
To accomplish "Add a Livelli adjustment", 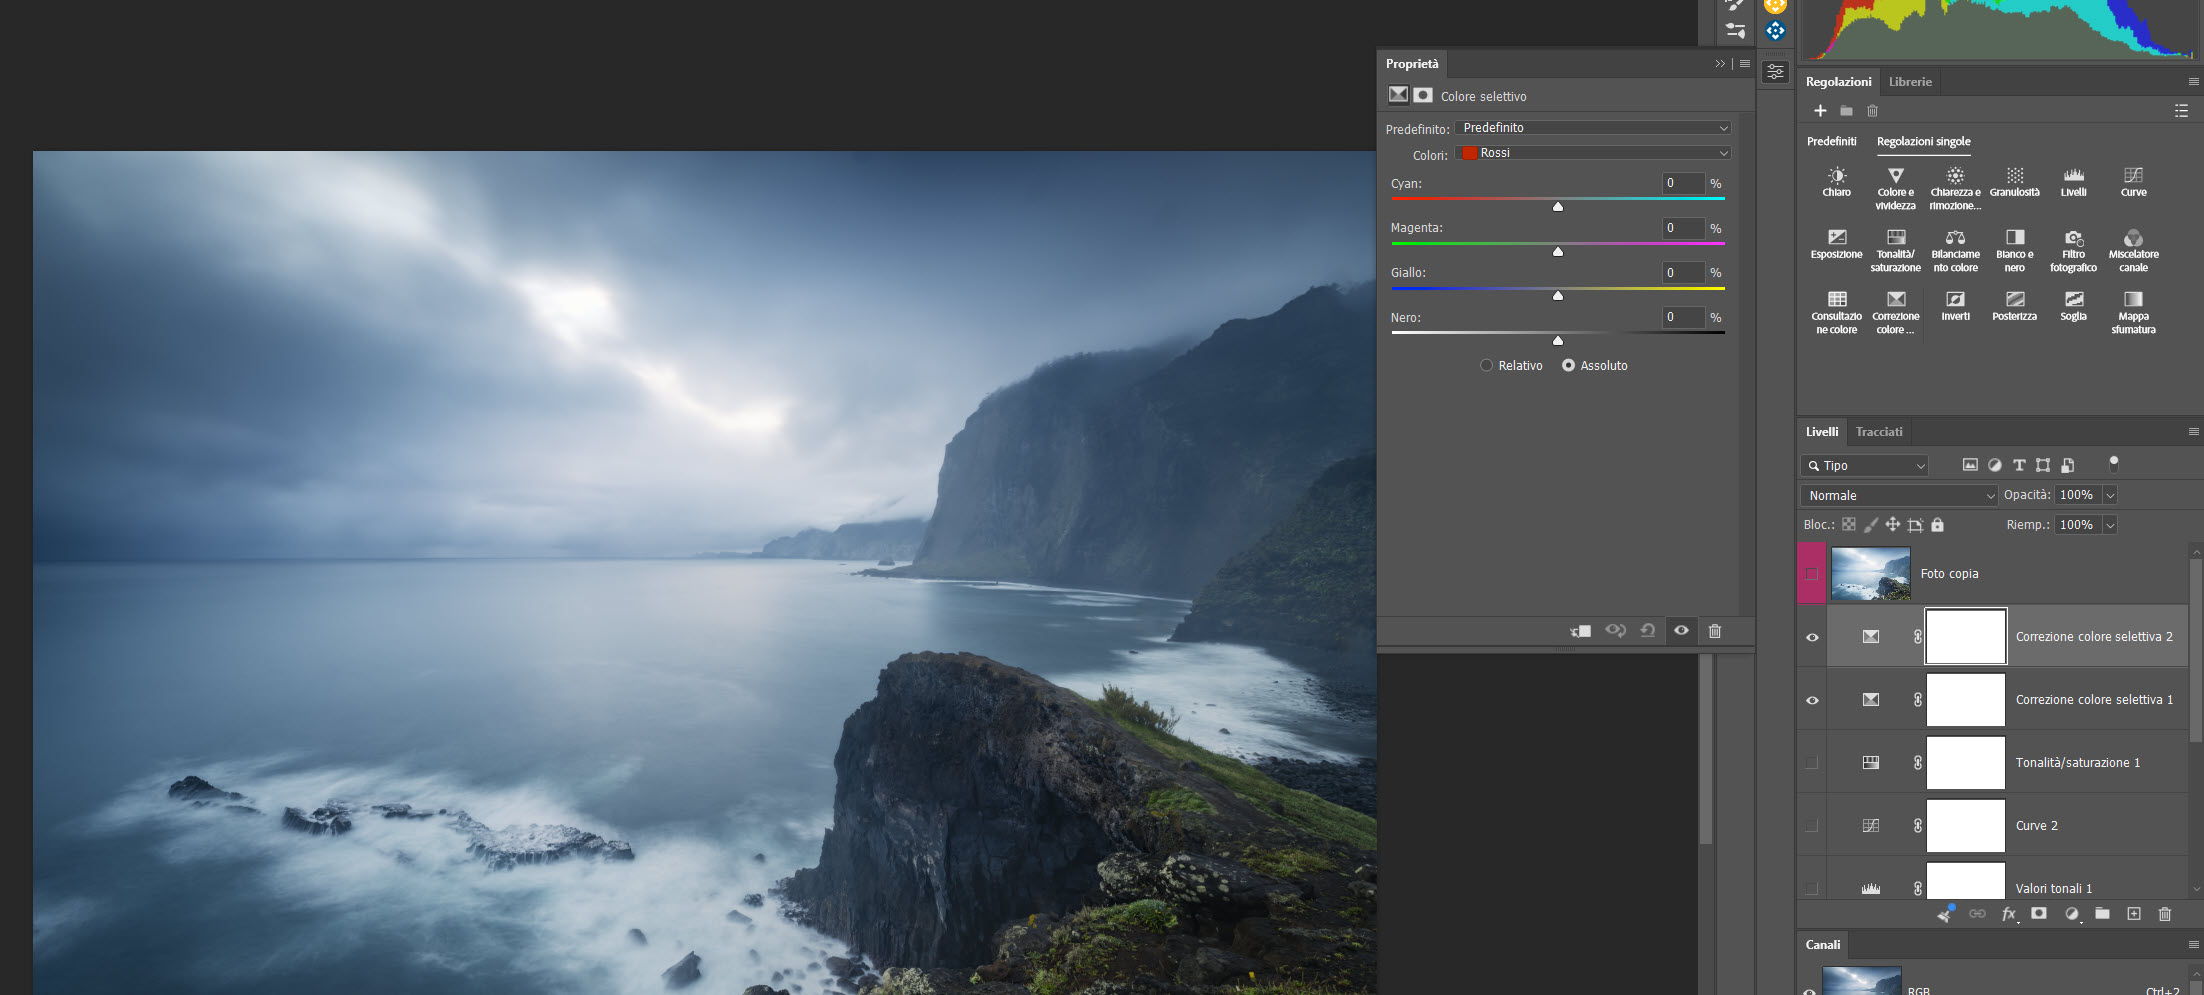I will point(2073,182).
